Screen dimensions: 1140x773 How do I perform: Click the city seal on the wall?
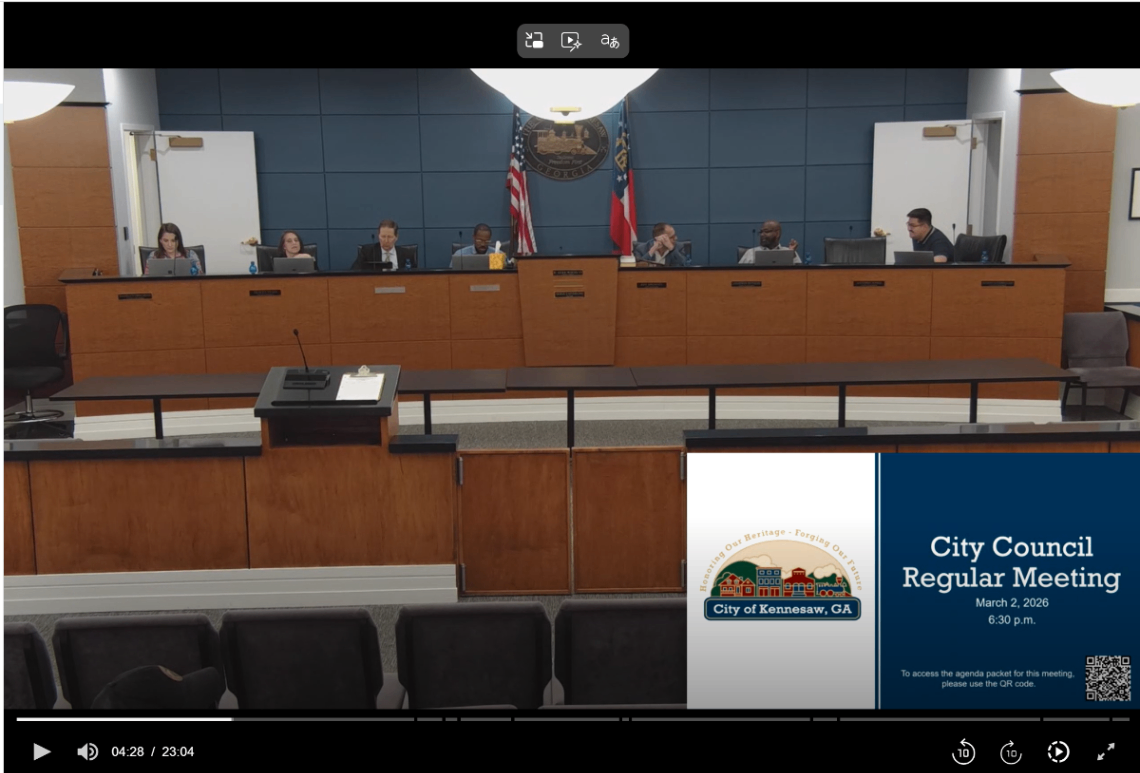pos(566,147)
